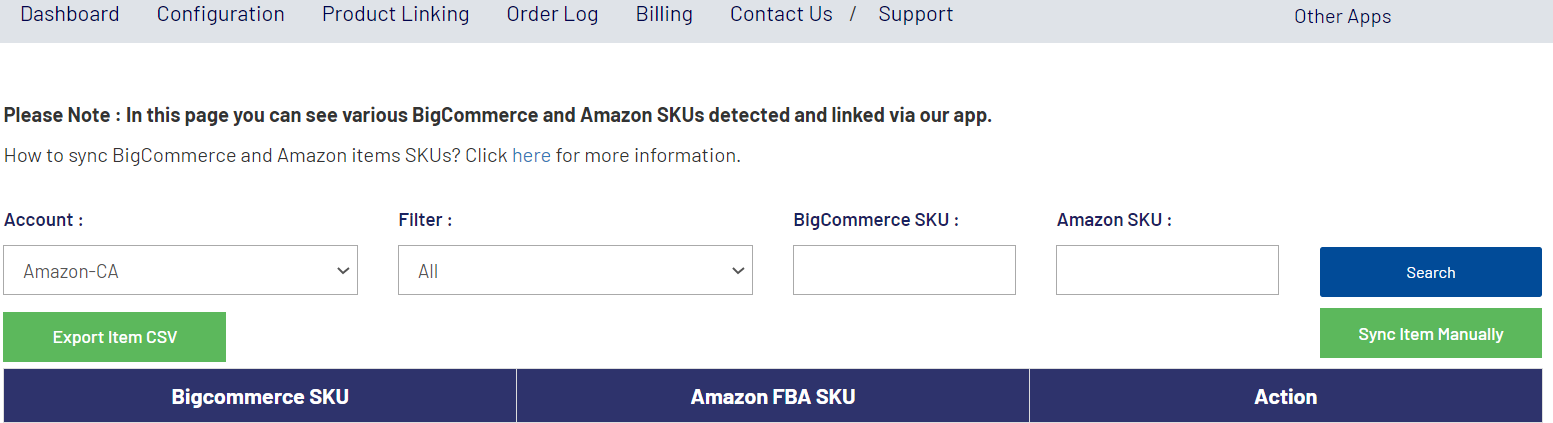Click the Export Item CSV button
This screenshot has height=423, width=1553.
(115, 337)
